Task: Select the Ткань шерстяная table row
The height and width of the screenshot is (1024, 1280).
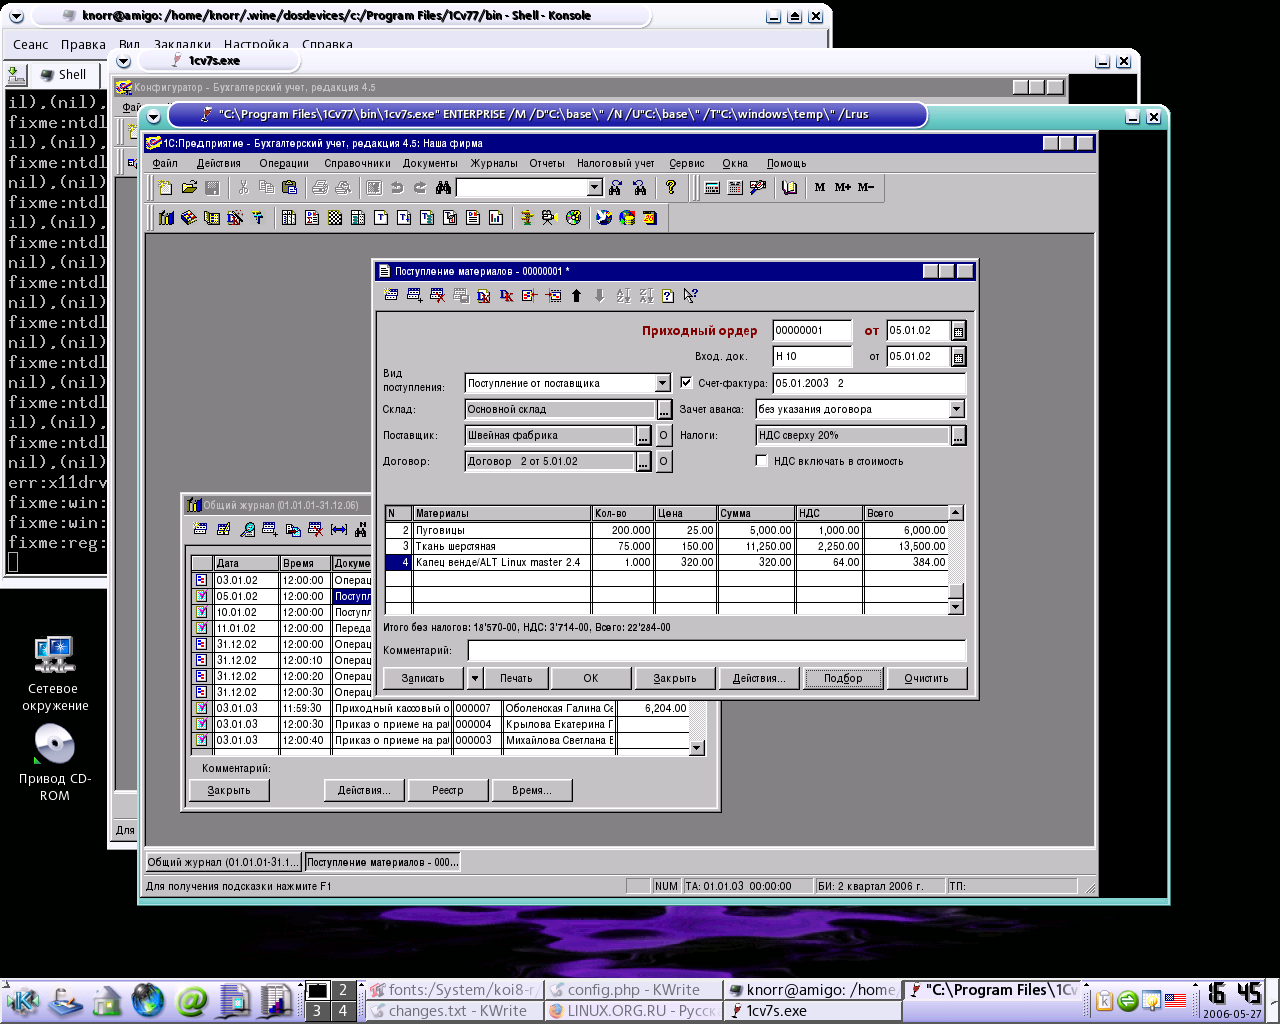Action: point(666,546)
